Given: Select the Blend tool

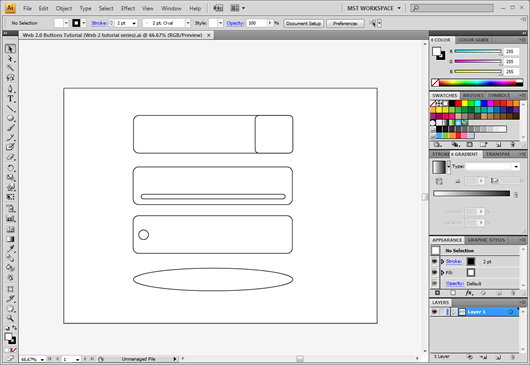Looking at the screenshot, I should (x=10, y=259).
